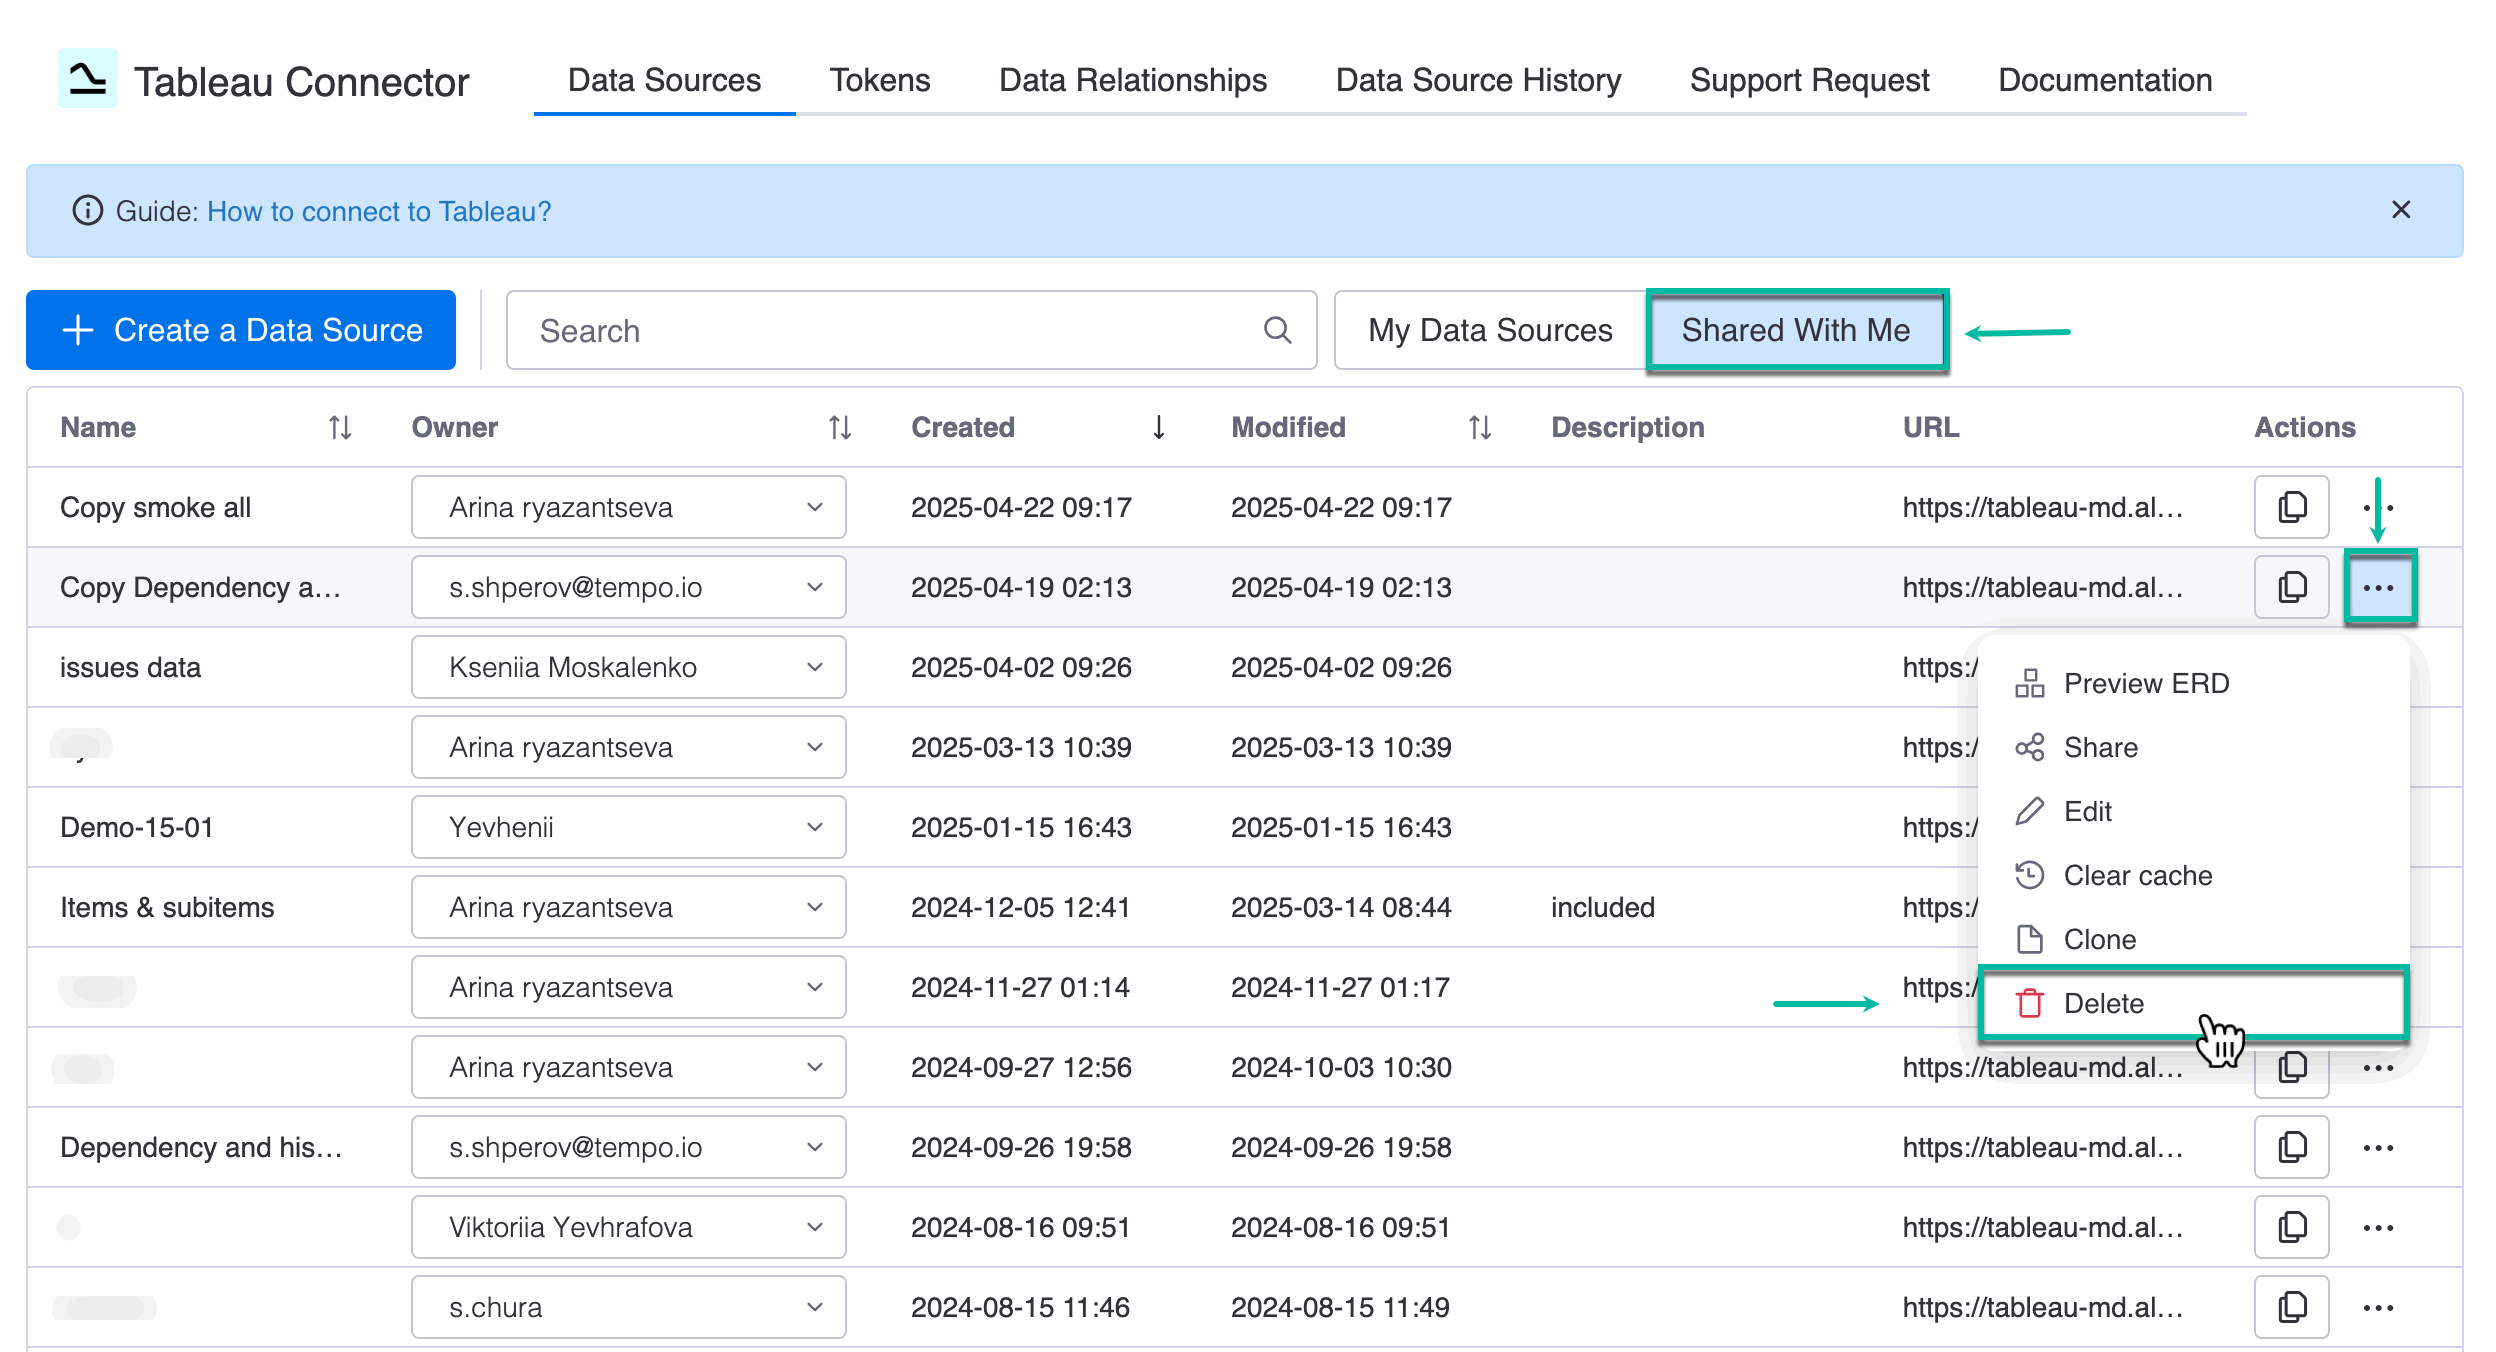2496x1352 pixels.
Task: Click the Edit pencil icon
Action: pos(2030,811)
